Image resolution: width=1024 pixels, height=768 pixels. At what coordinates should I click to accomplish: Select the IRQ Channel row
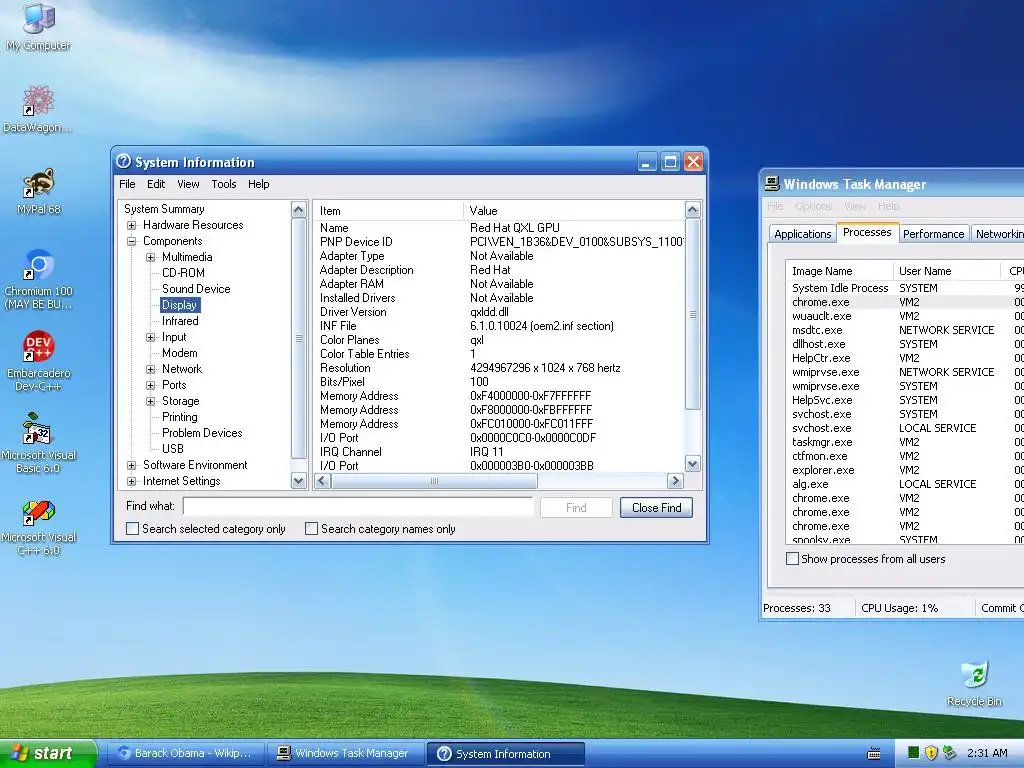[x=499, y=451]
